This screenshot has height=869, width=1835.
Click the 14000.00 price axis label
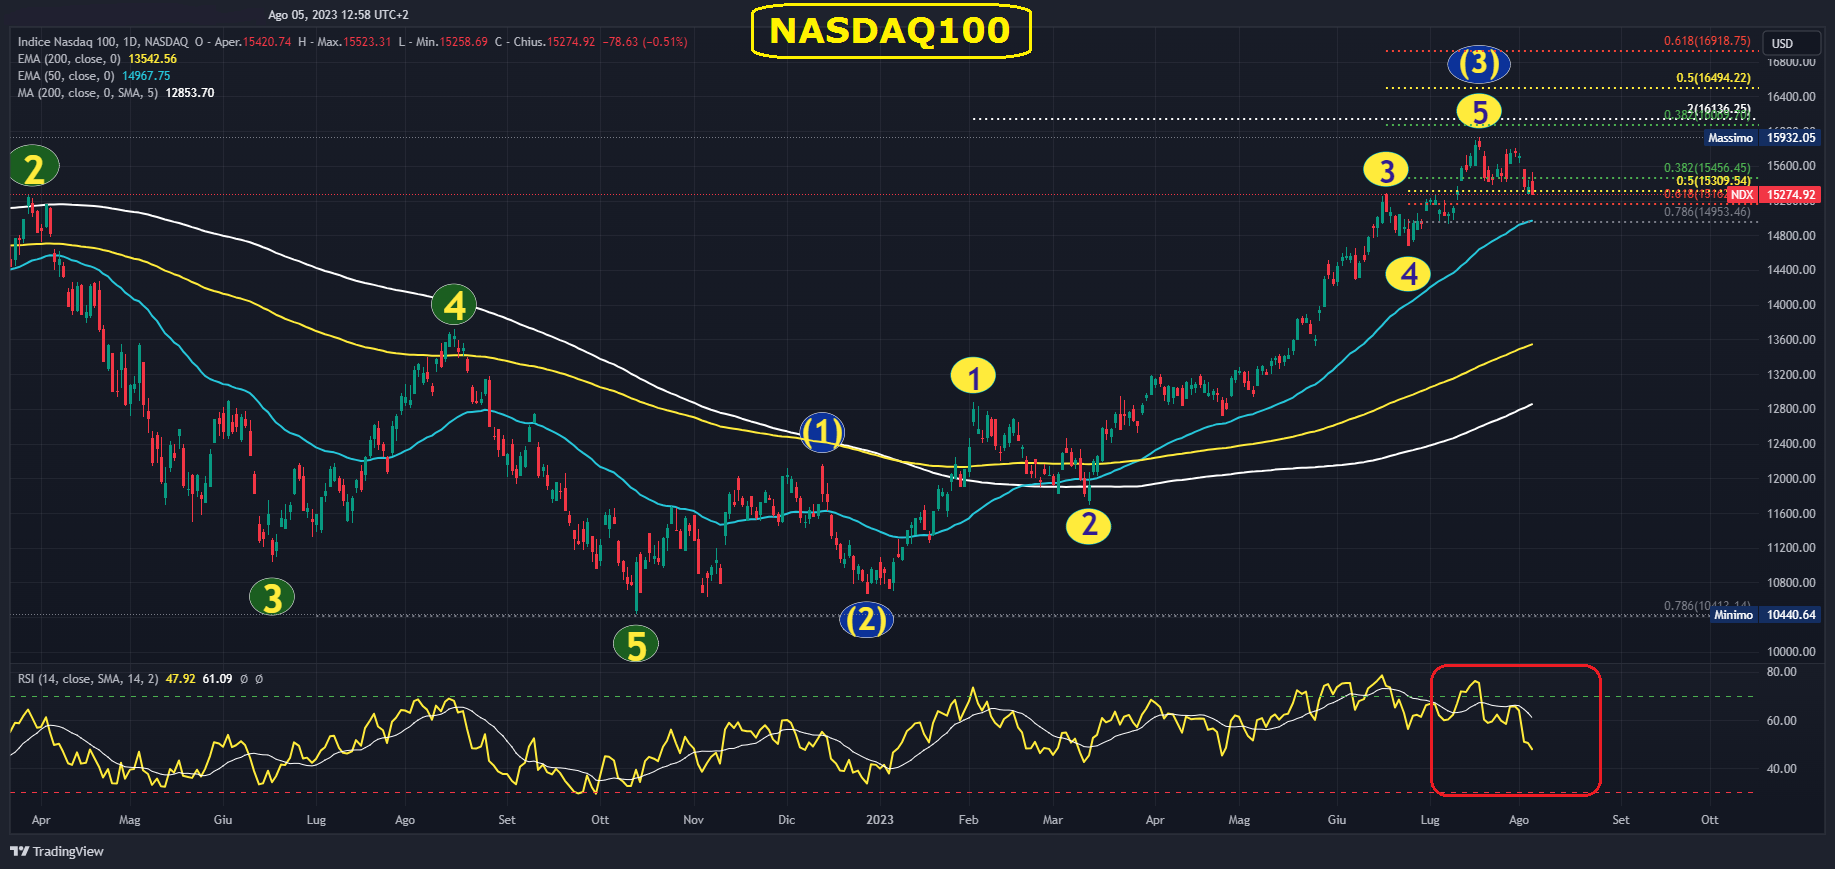click(1791, 305)
